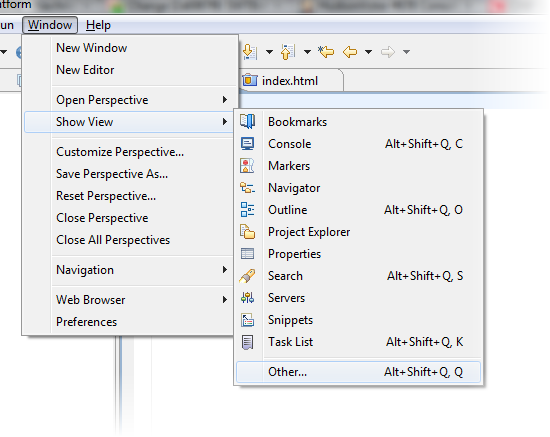Click the Last Edit Location icon
The height and width of the screenshot is (437, 550).
[326, 52]
